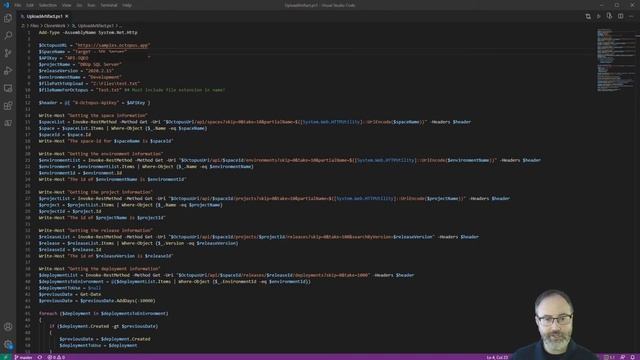Minimize the Visual Studio Code window

point(602,5)
